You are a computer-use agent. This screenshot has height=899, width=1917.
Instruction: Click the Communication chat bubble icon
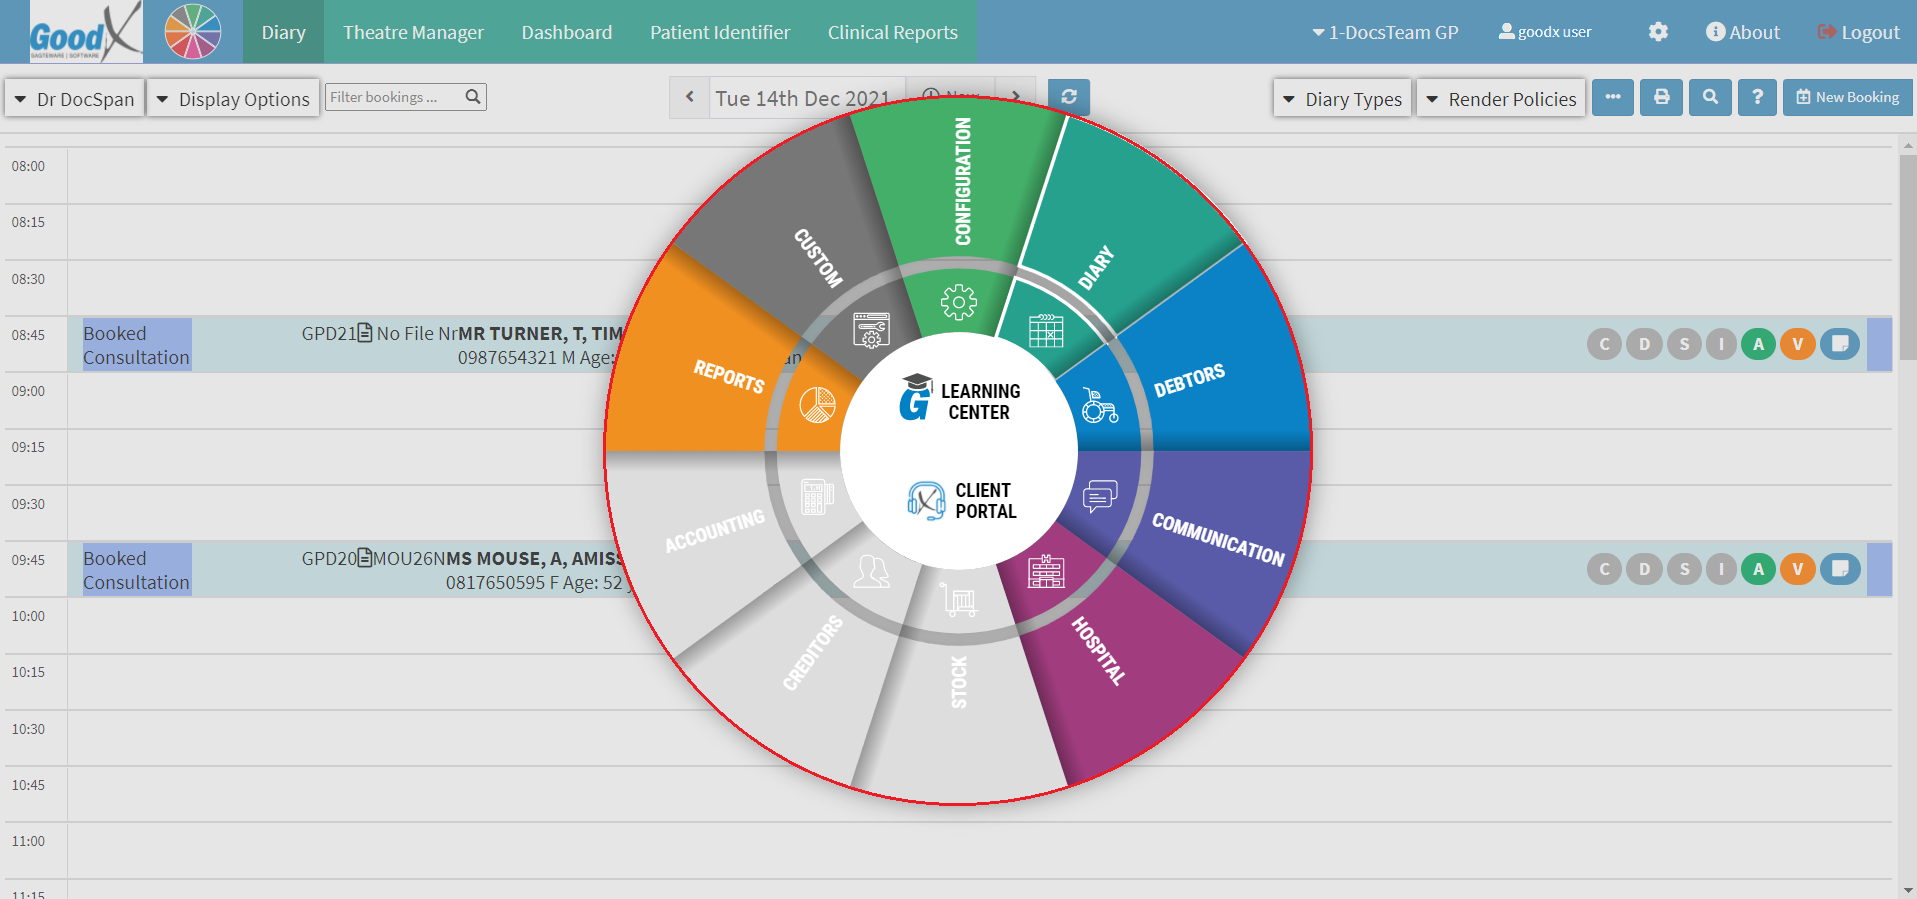pyautogui.click(x=1100, y=496)
